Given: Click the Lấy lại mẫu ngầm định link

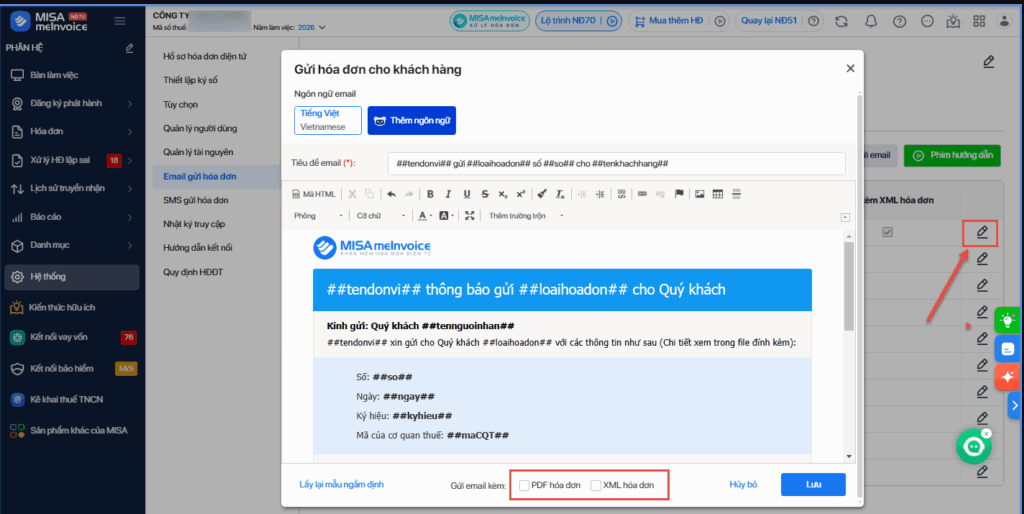Looking at the screenshot, I should coord(341,484).
